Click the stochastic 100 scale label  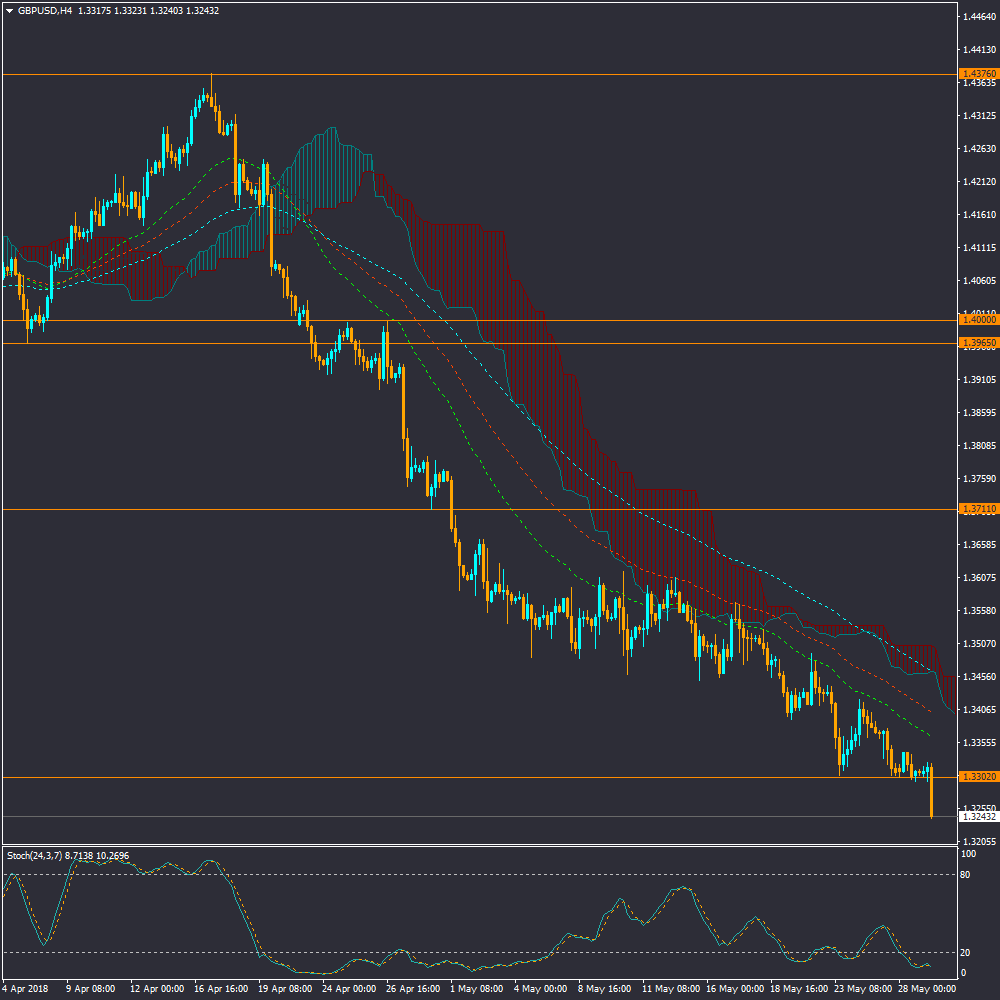pyautogui.click(x=968, y=855)
